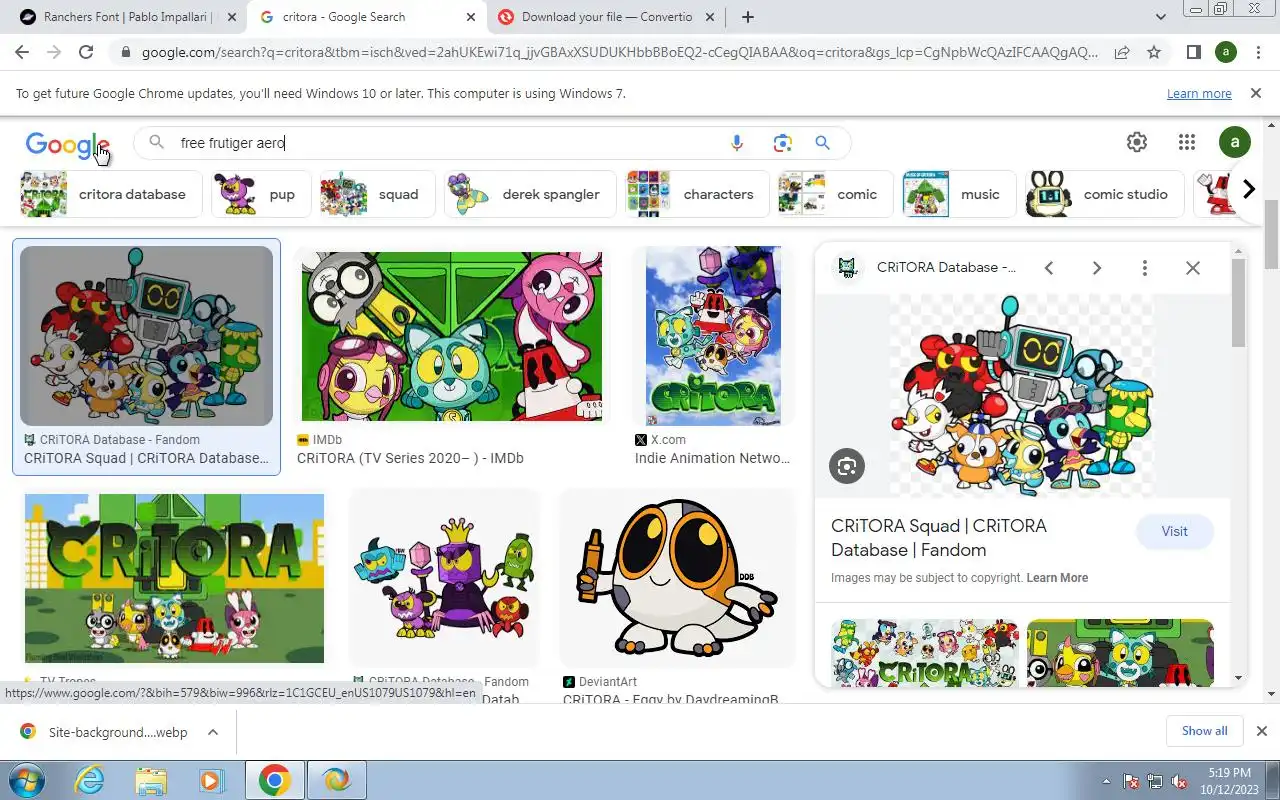This screenshot has width=1280, height=800.
Task: Toggle Chrome side panel icon
Action: [1193, 52]
